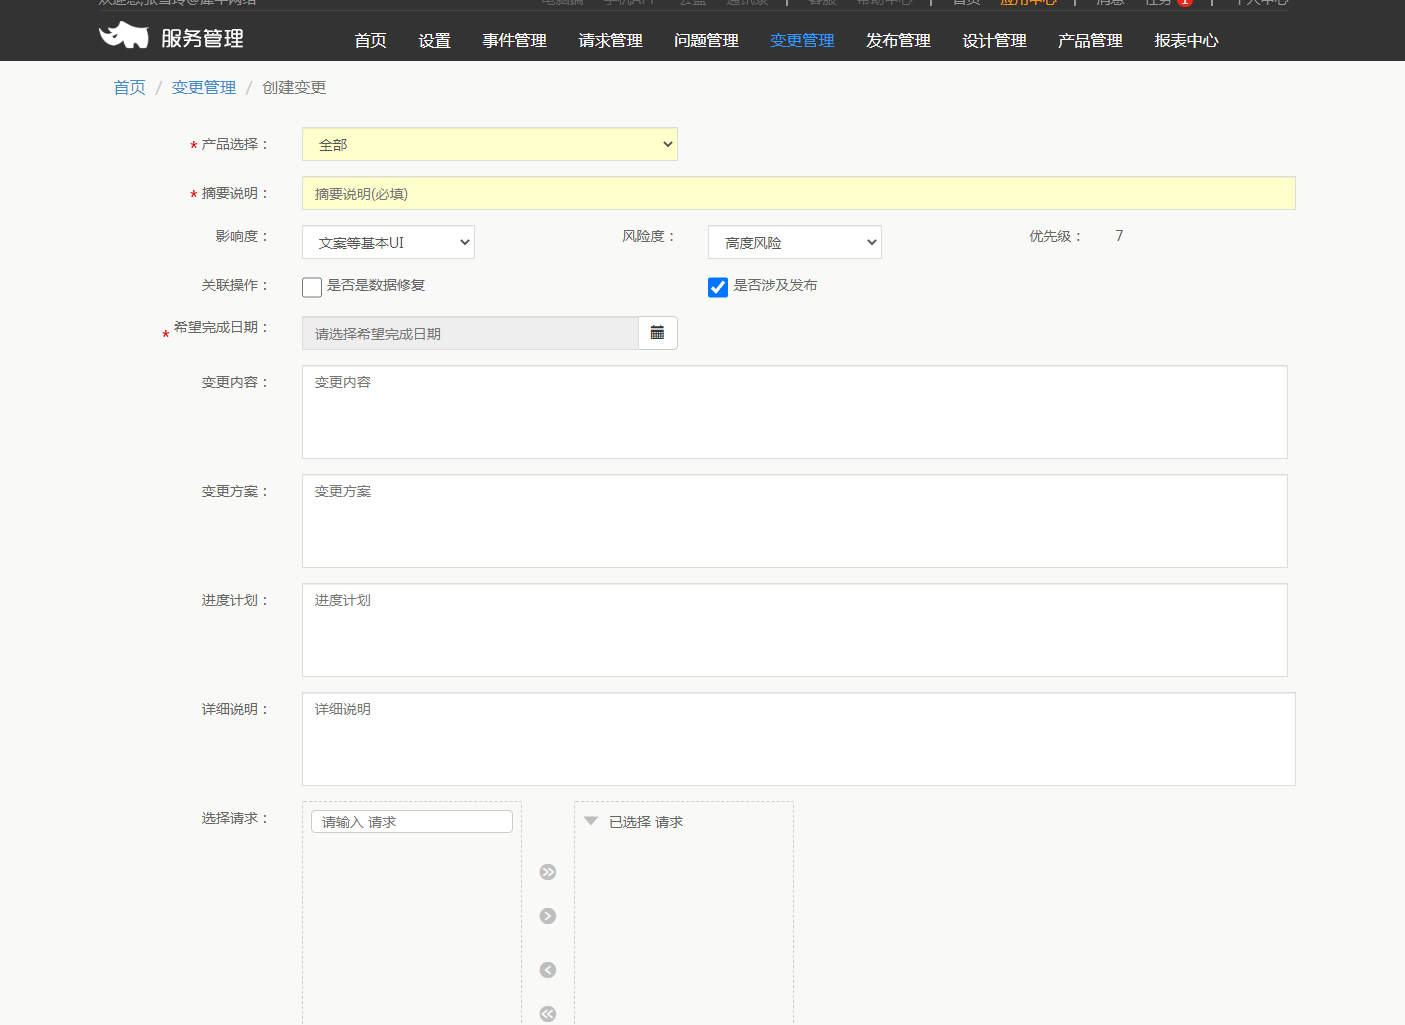Click into the 变更方案 text area
The height and width of the screenshot is (1025, 1405).
pos(794,521)
